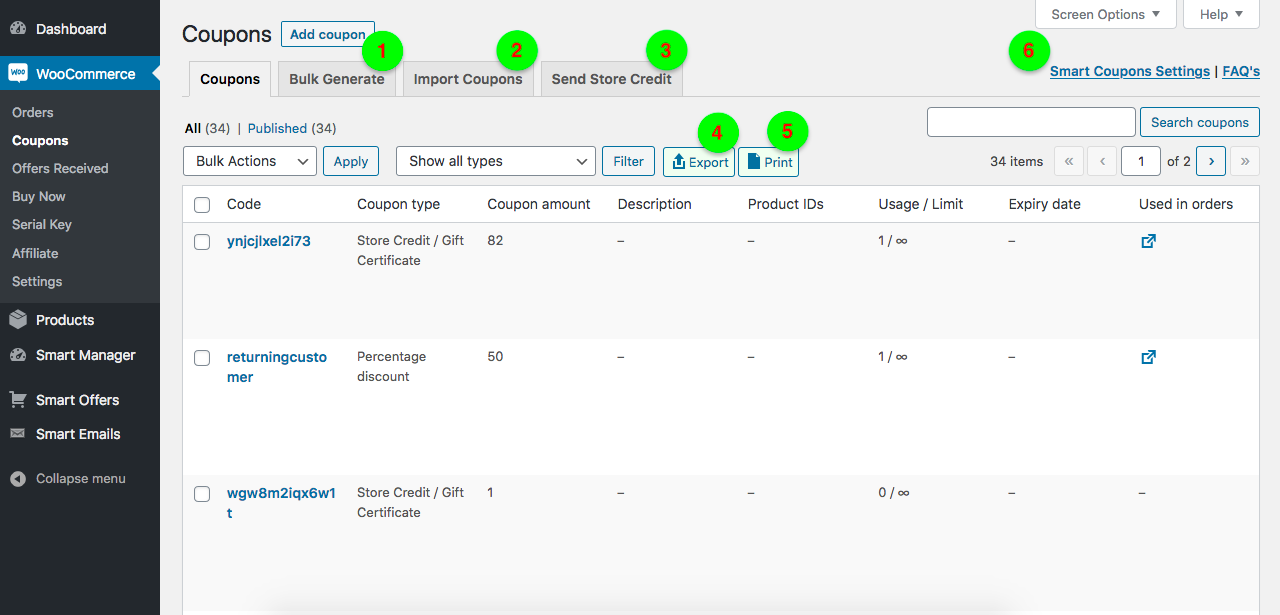Expand the Screen Options panel
This screenshot has width=1280, height=615.
1105,14
